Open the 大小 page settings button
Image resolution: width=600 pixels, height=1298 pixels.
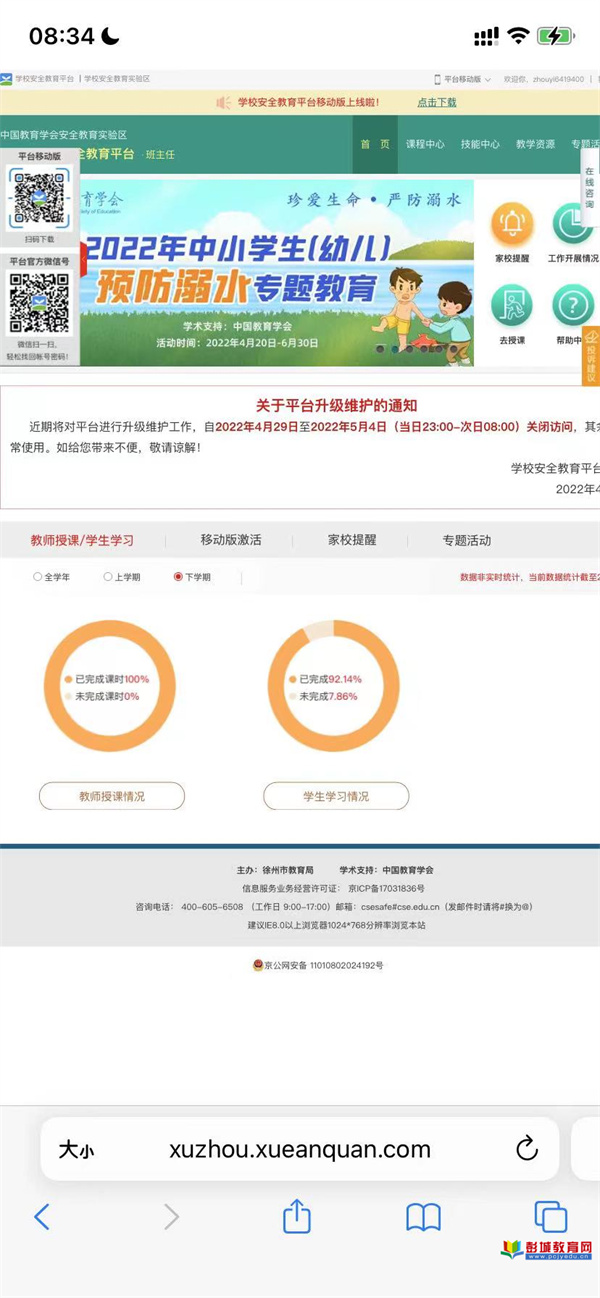pyautogui.click(x=76, y=1150)
